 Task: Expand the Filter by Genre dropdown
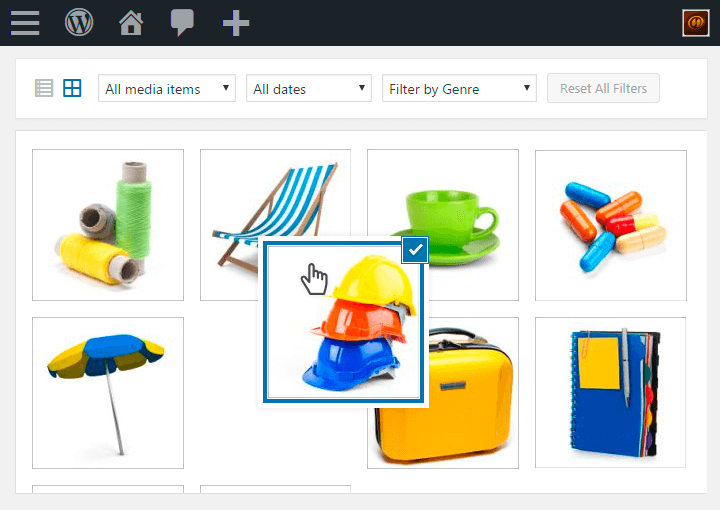click(459, 88)
